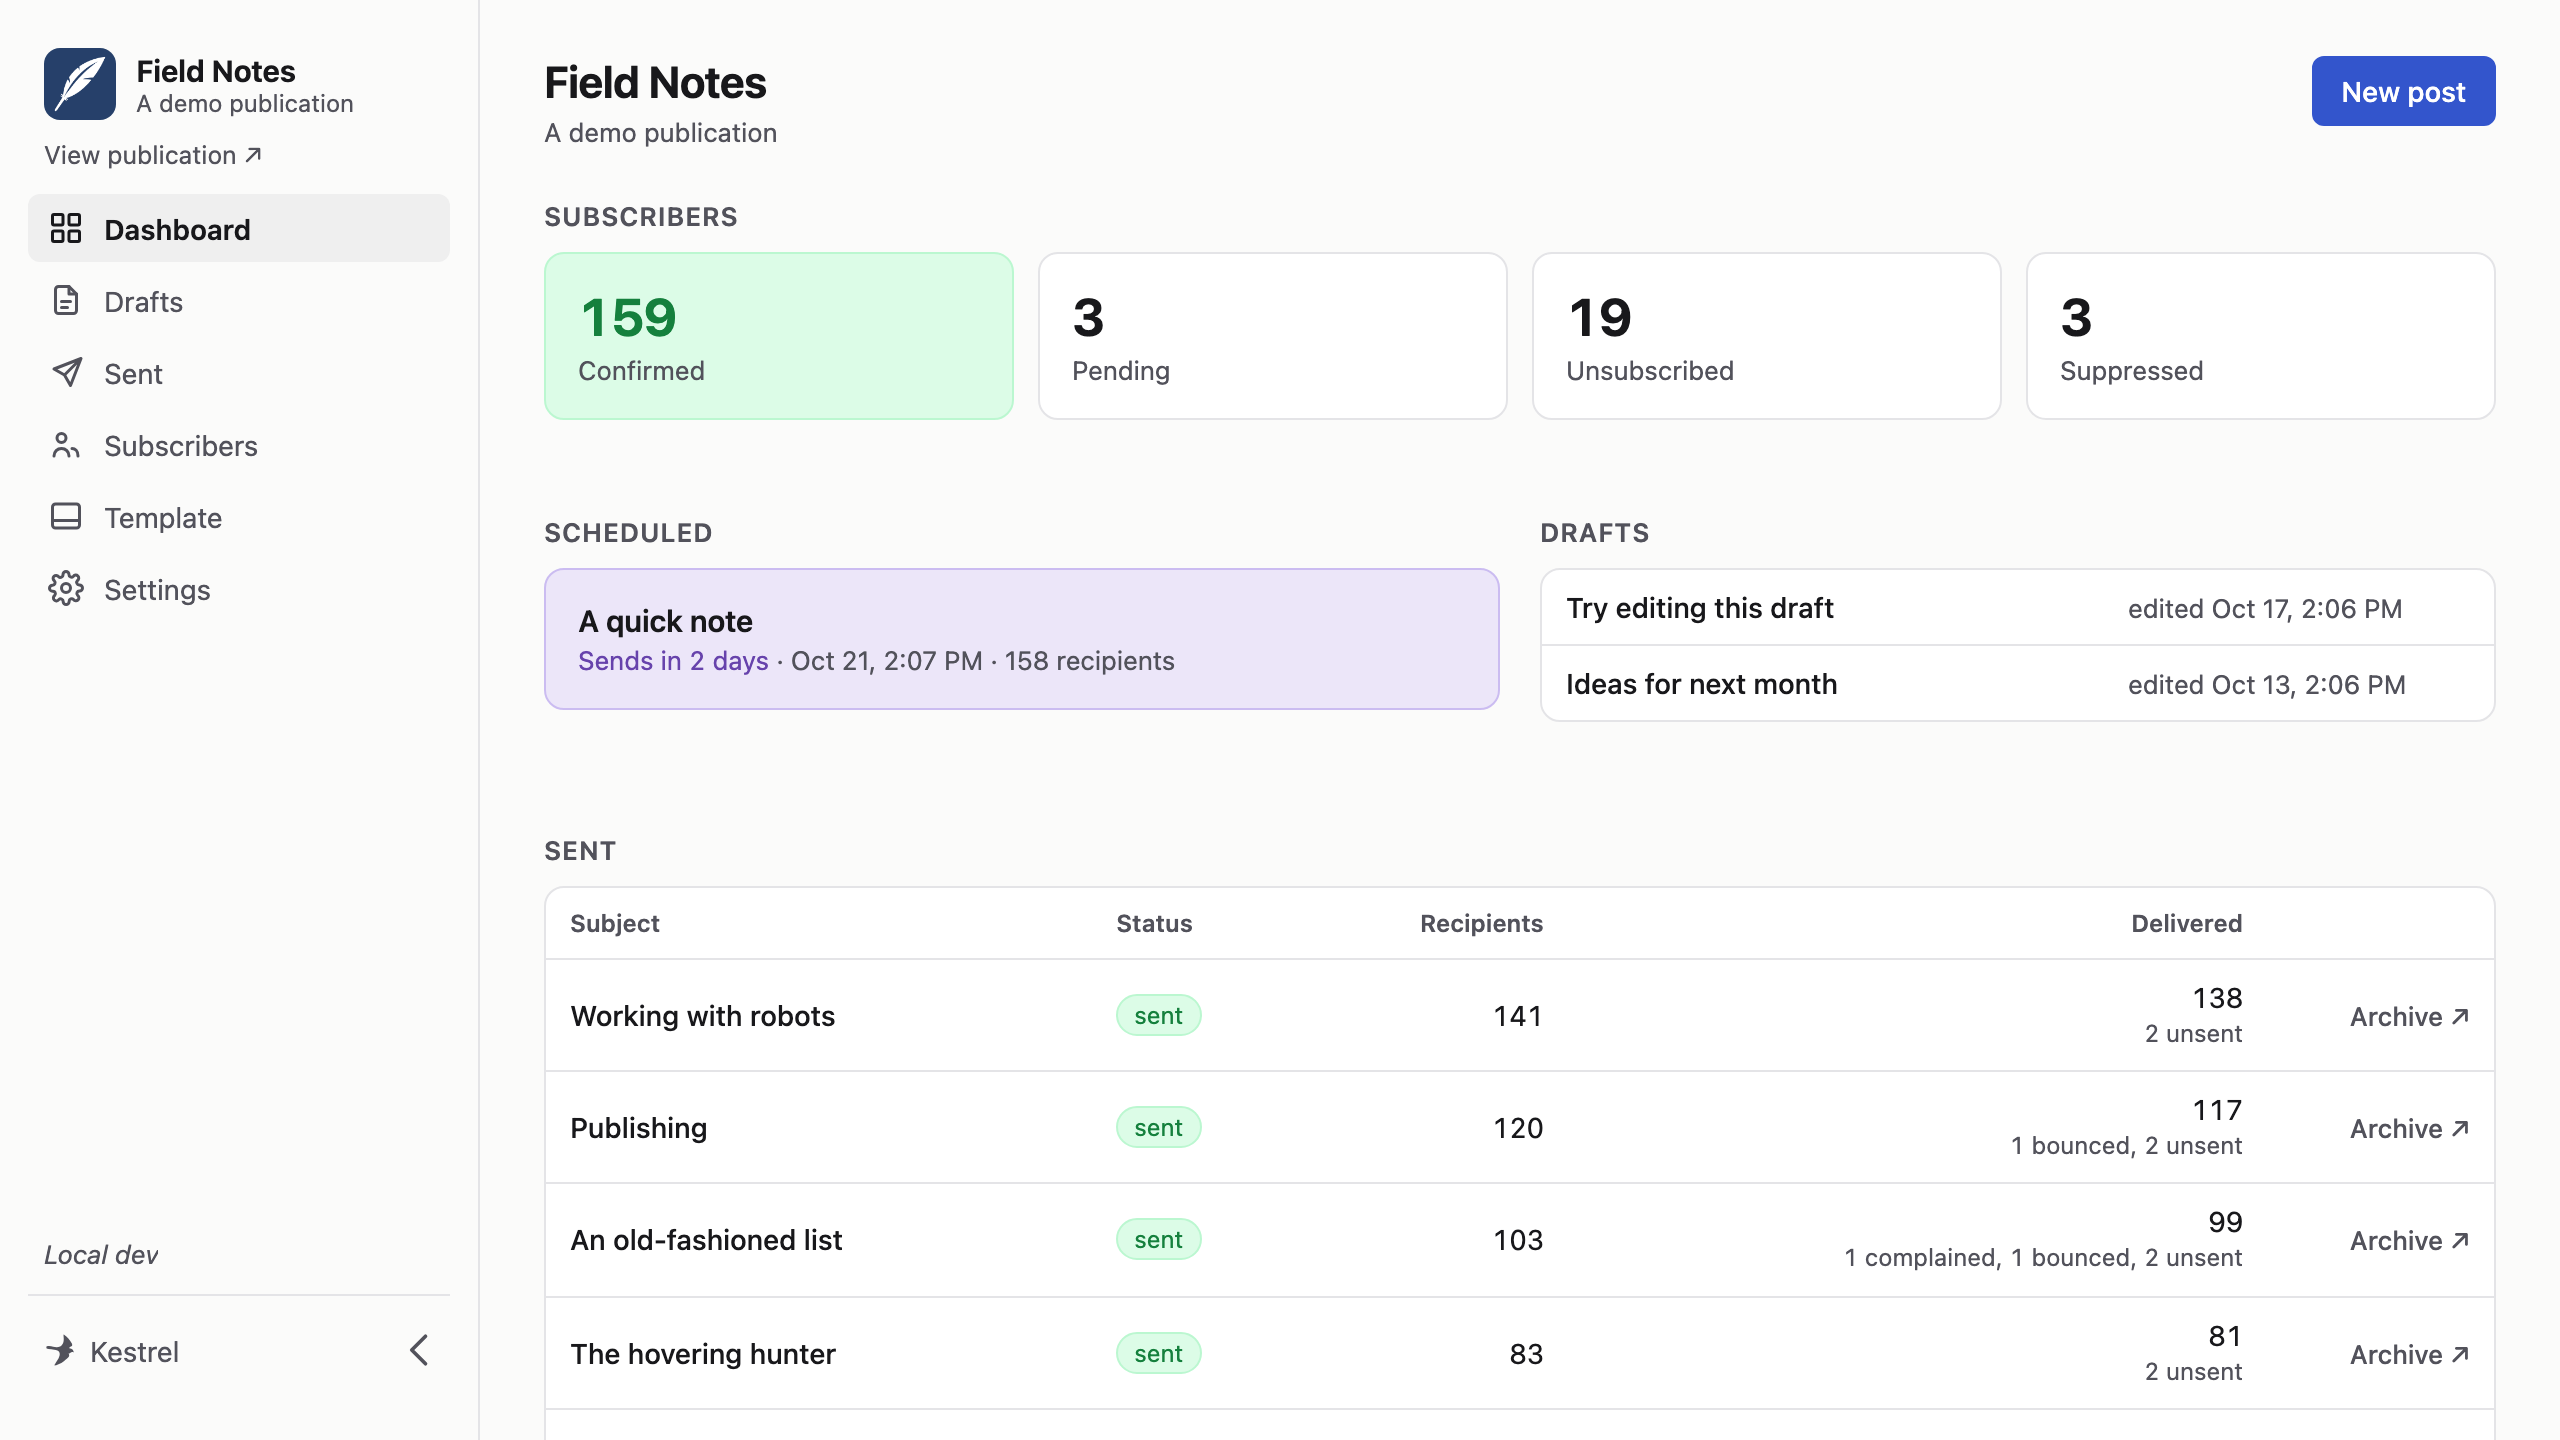The height and width of the screenshot is (1440, 2560).
Task: Click the Recipients column header
Action: click(x=1481, y=923)
